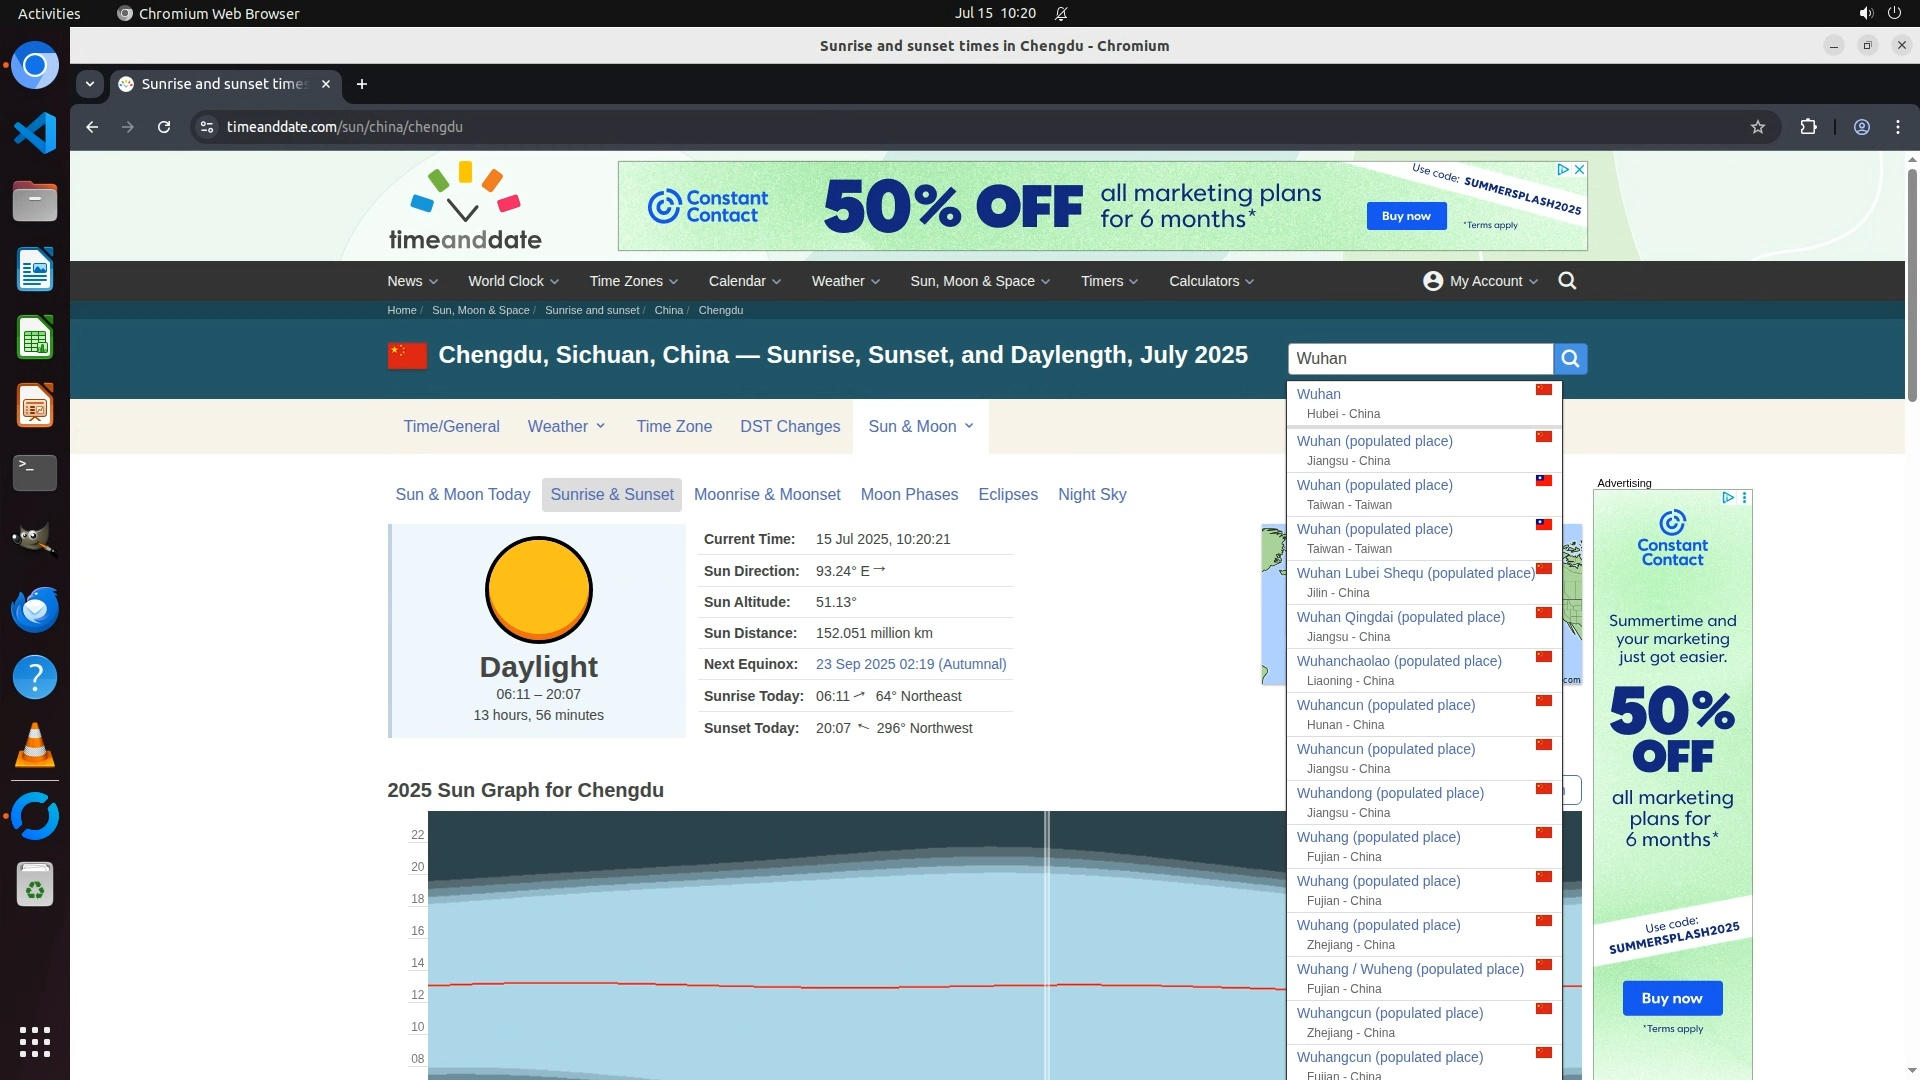Launch VLC from the dock
This screenshot has height=1080, width=1920.
click(x=35, y=746)
